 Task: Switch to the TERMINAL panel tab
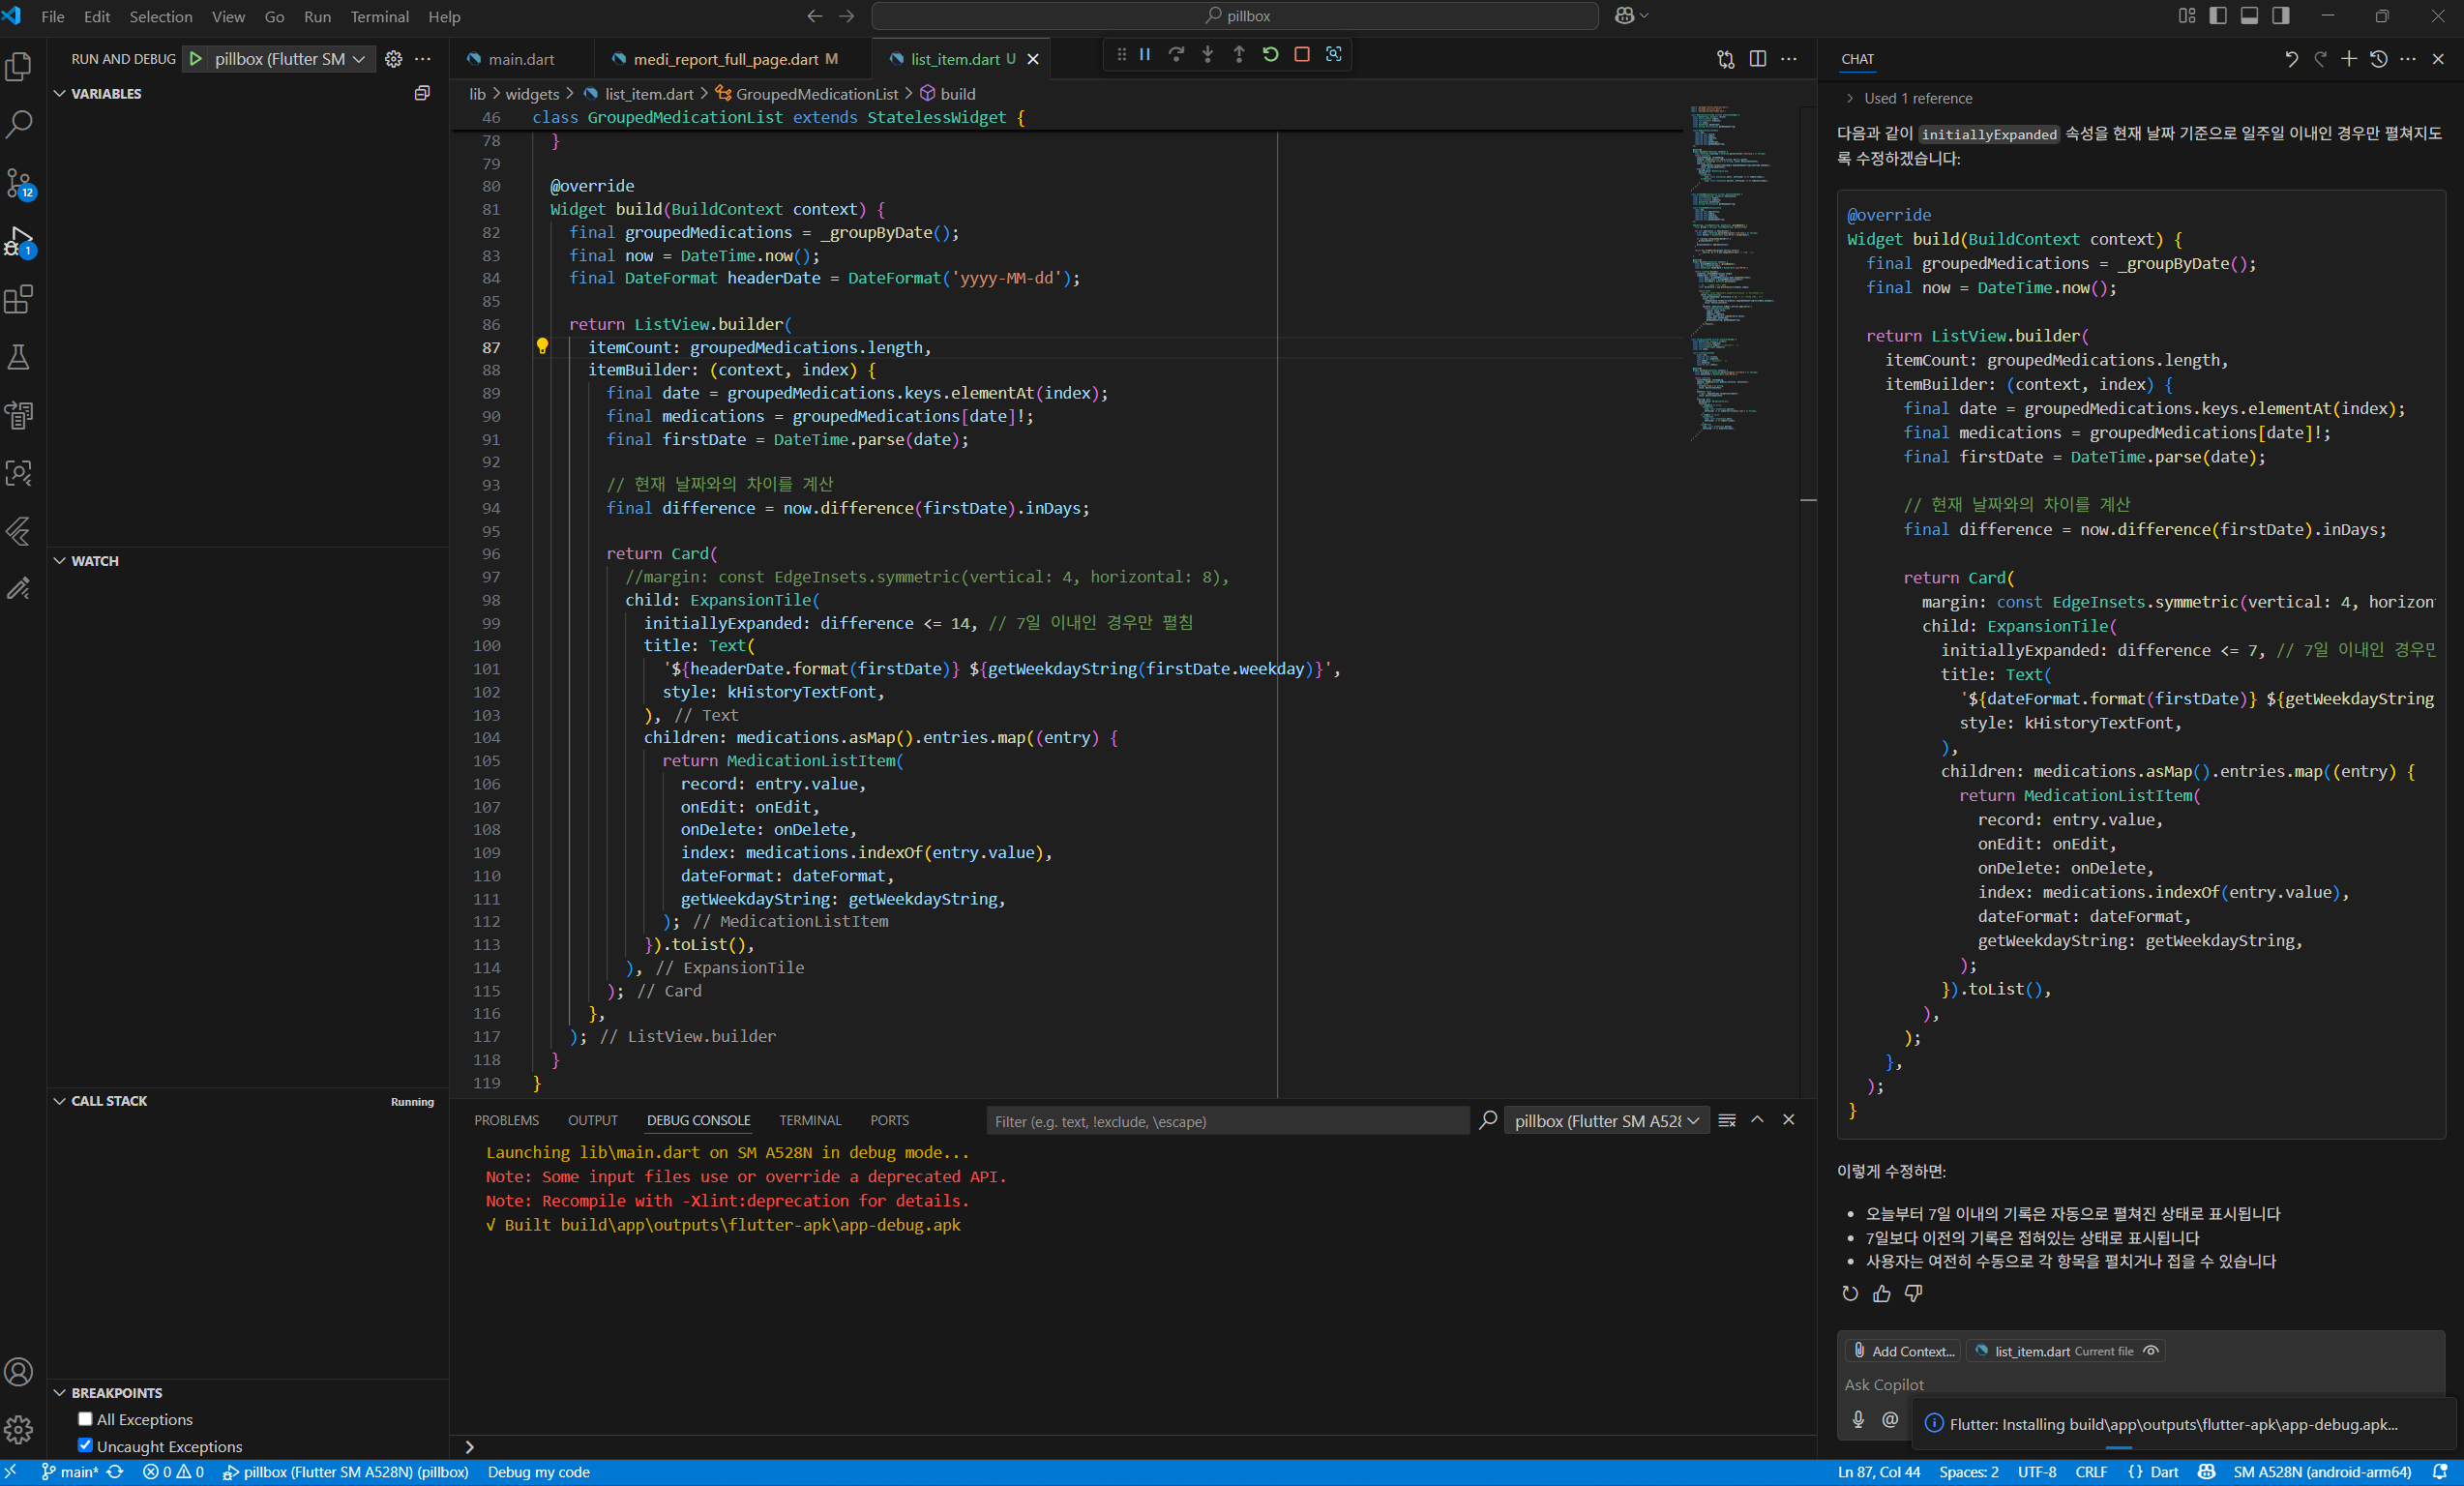[809, 1120]
